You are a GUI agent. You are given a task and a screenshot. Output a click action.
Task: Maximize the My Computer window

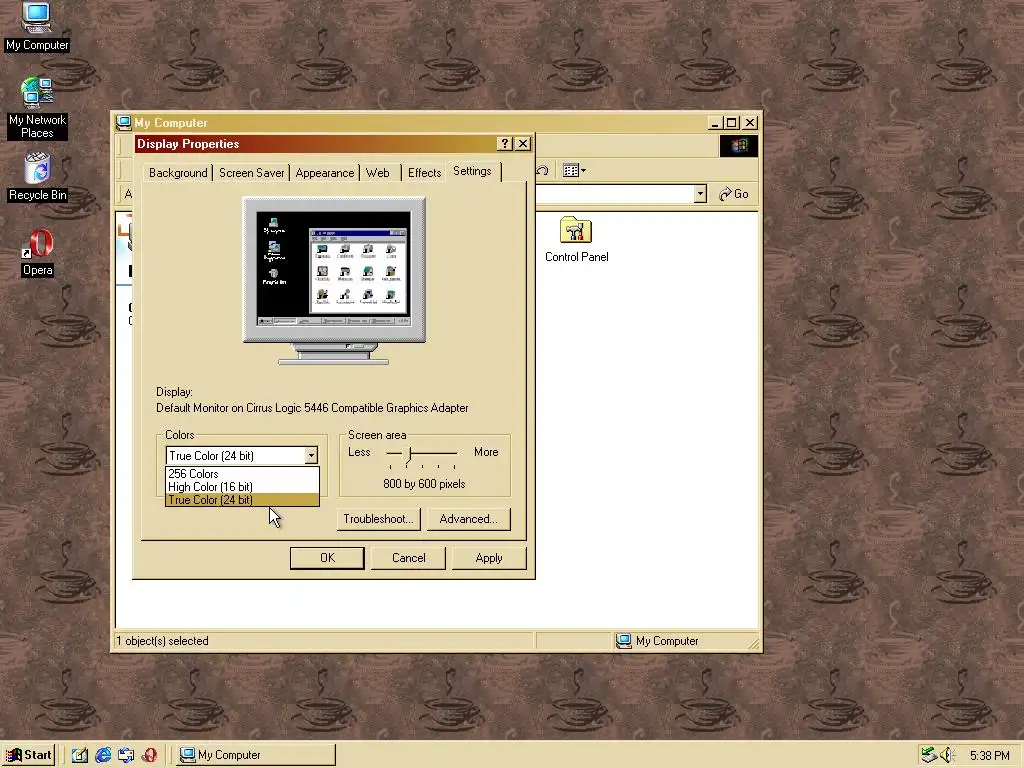pyautogui.click(x=732, y=123)
